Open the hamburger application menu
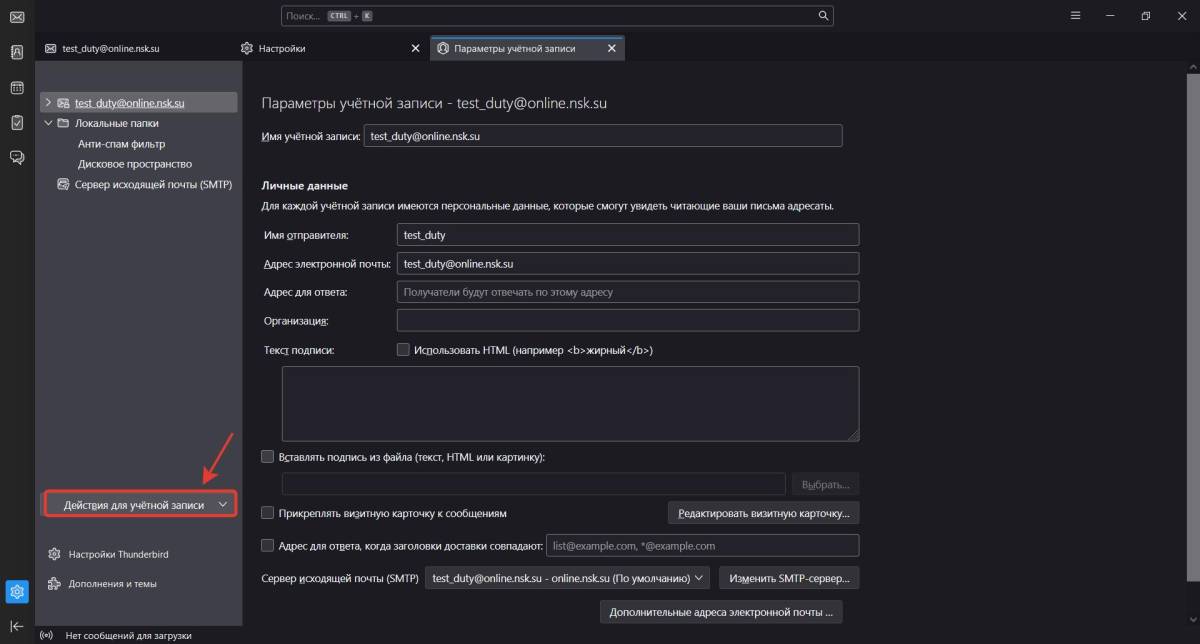Screen dimensions: 1200x644 pos(1075,16)
